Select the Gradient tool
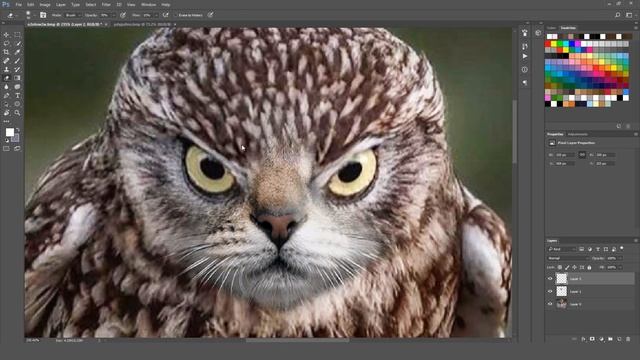Viewport: 640px width, 360px height. coord(17,78)
